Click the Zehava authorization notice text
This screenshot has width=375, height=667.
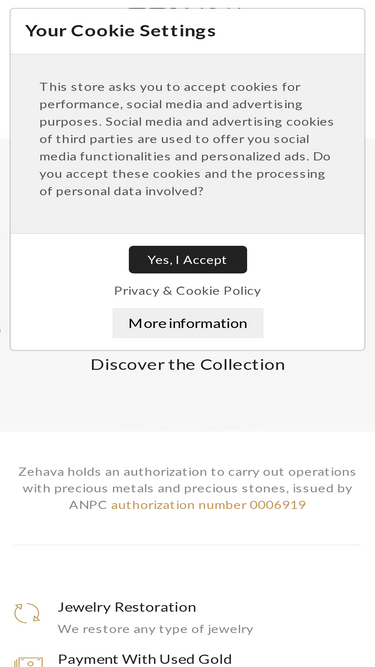pos(188,488)
